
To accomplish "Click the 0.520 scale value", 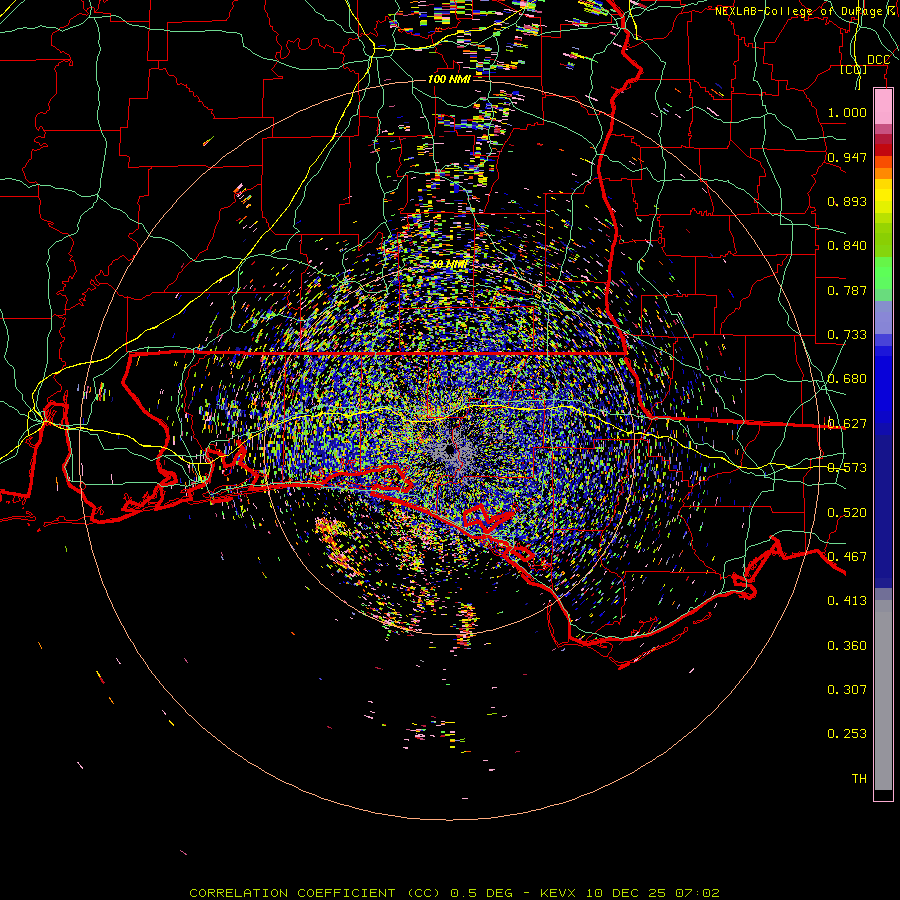I will 847,513.
